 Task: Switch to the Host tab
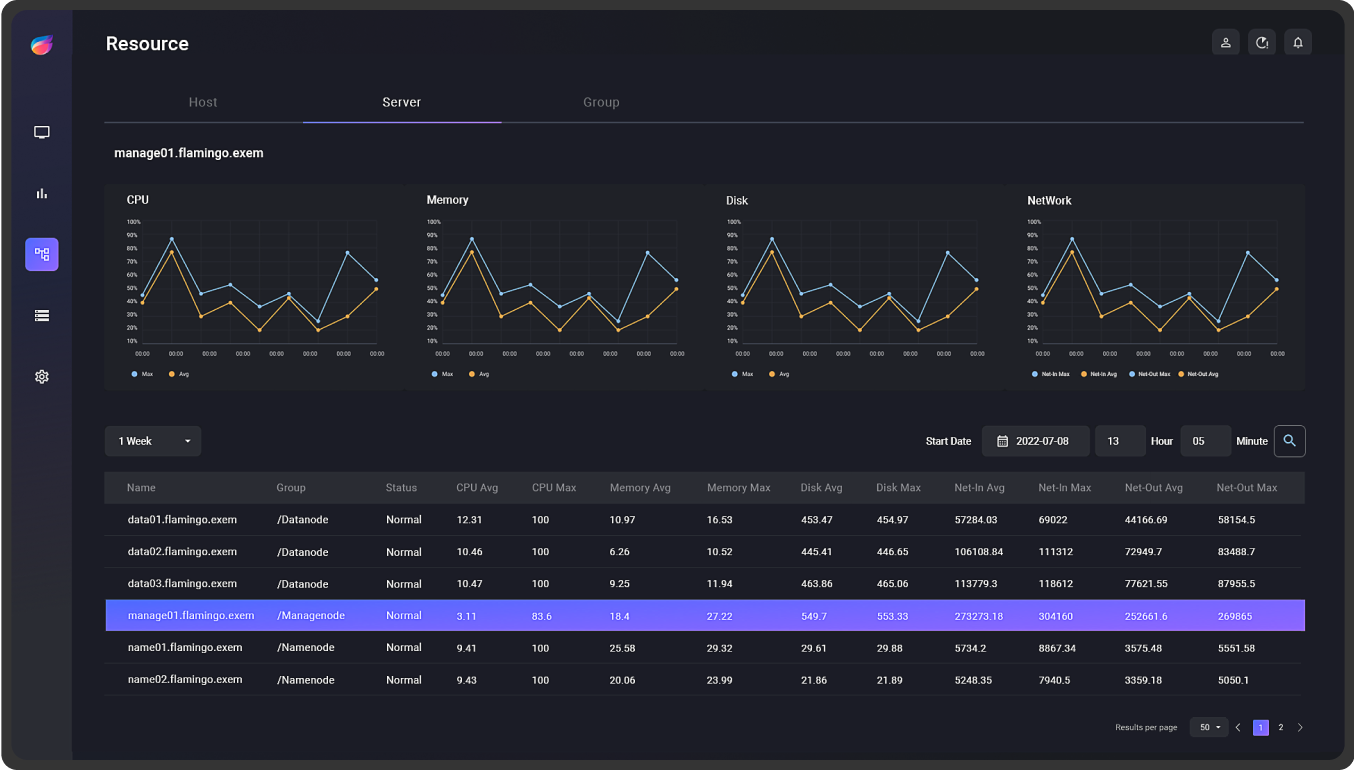point(203,102)
